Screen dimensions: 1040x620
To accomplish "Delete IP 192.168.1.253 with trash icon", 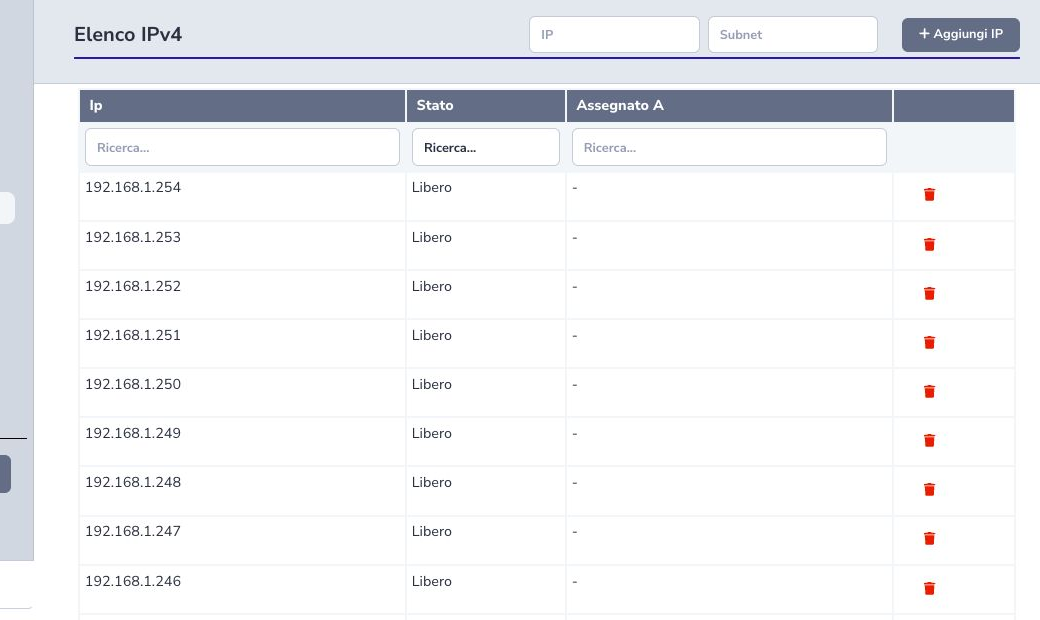I will 929,244.
